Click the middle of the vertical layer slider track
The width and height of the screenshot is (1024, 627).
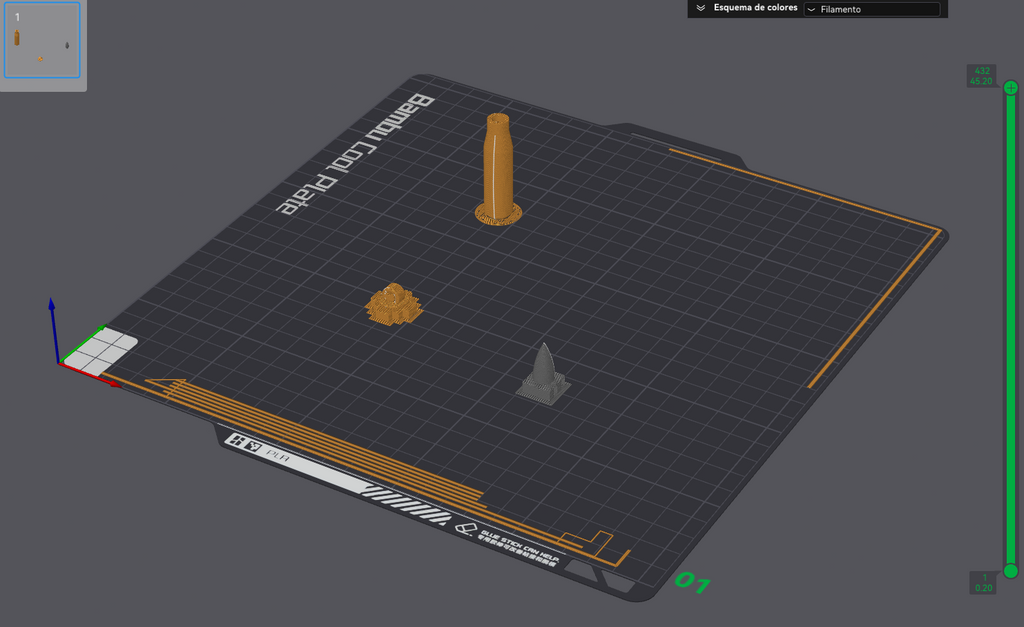(x=1011, y=329)
